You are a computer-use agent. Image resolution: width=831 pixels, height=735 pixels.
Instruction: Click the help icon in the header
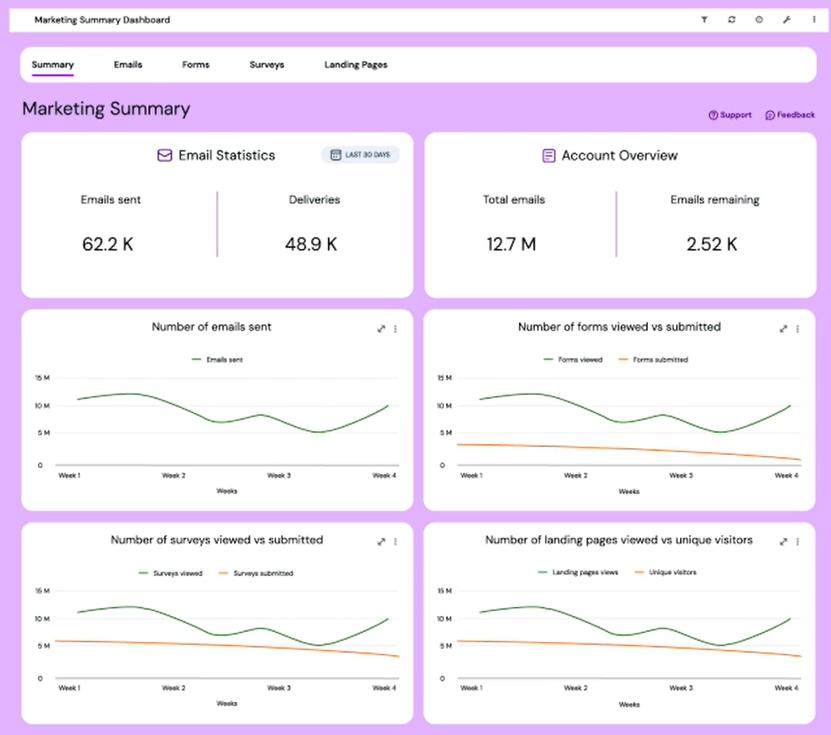point(760,19)
